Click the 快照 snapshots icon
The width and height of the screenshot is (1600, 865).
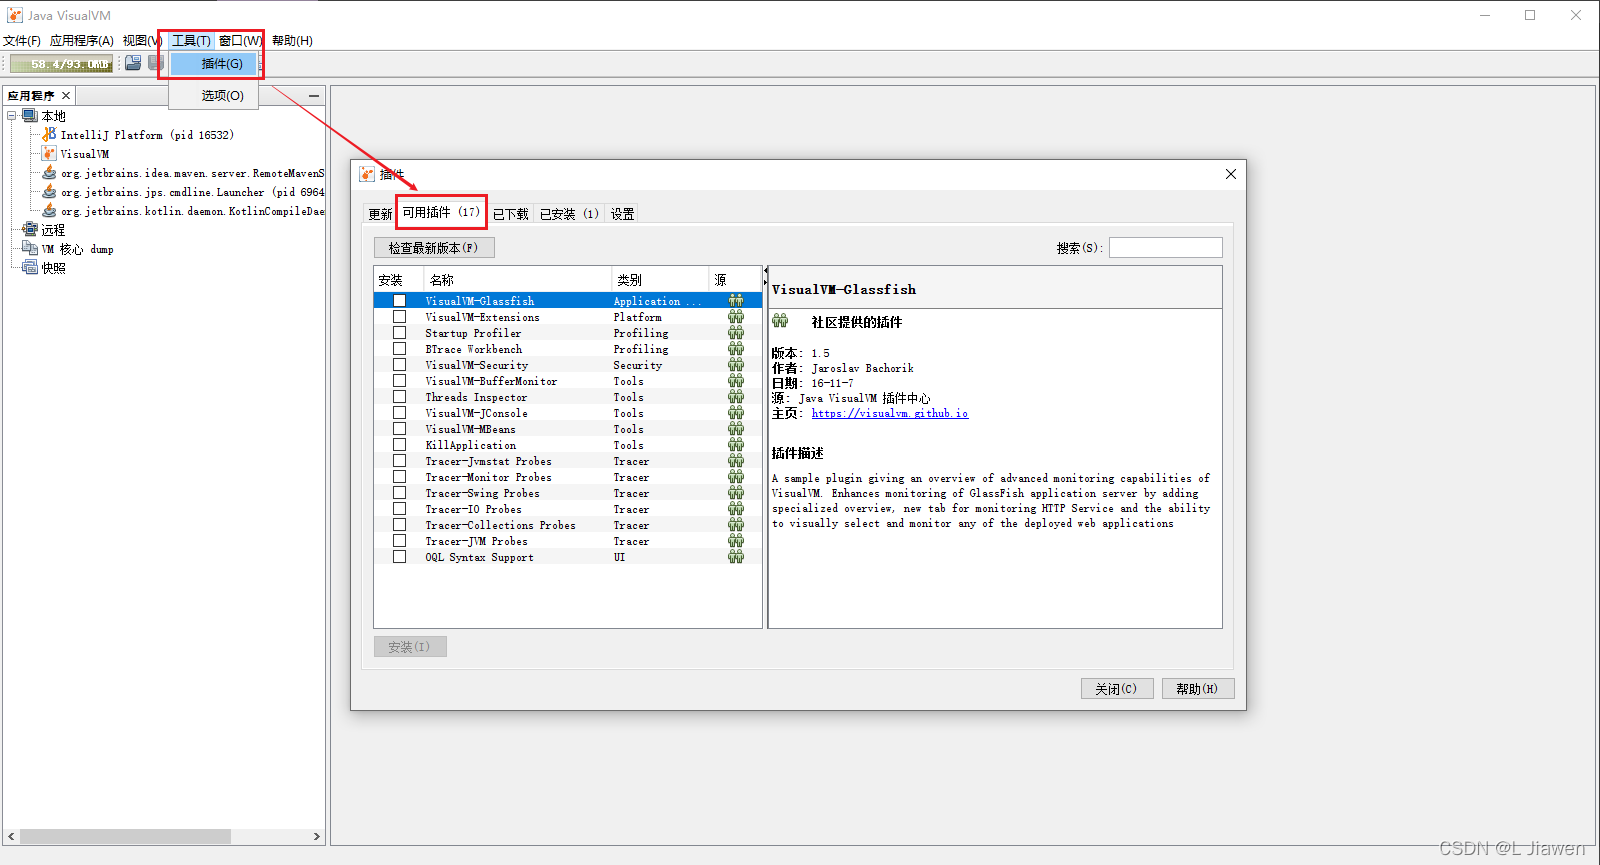pyautogui.click(x=30, y=267)
